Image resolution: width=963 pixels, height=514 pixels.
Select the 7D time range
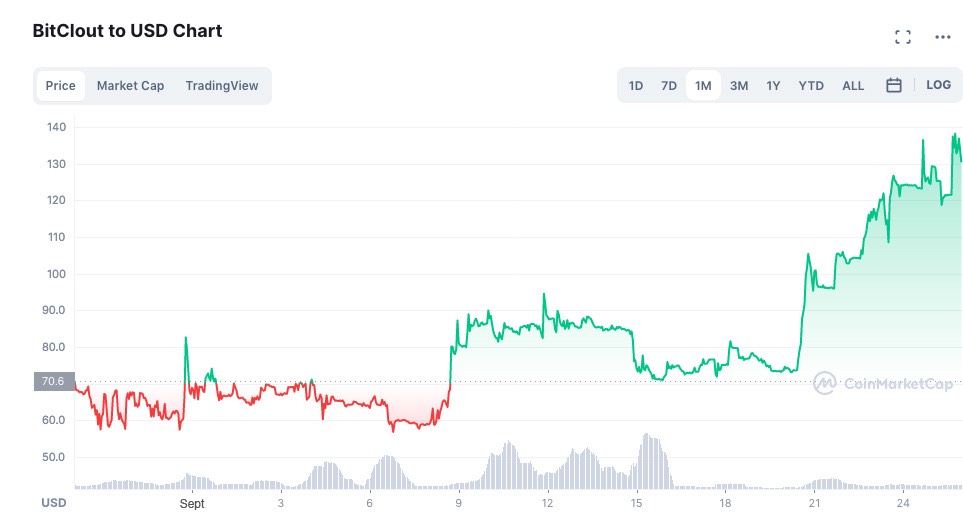669,86
